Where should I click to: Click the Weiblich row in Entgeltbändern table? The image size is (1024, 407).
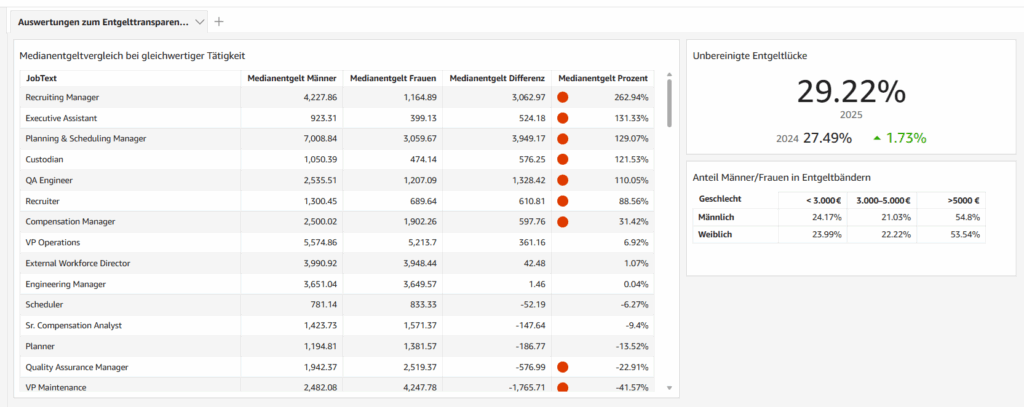point(716,234)
